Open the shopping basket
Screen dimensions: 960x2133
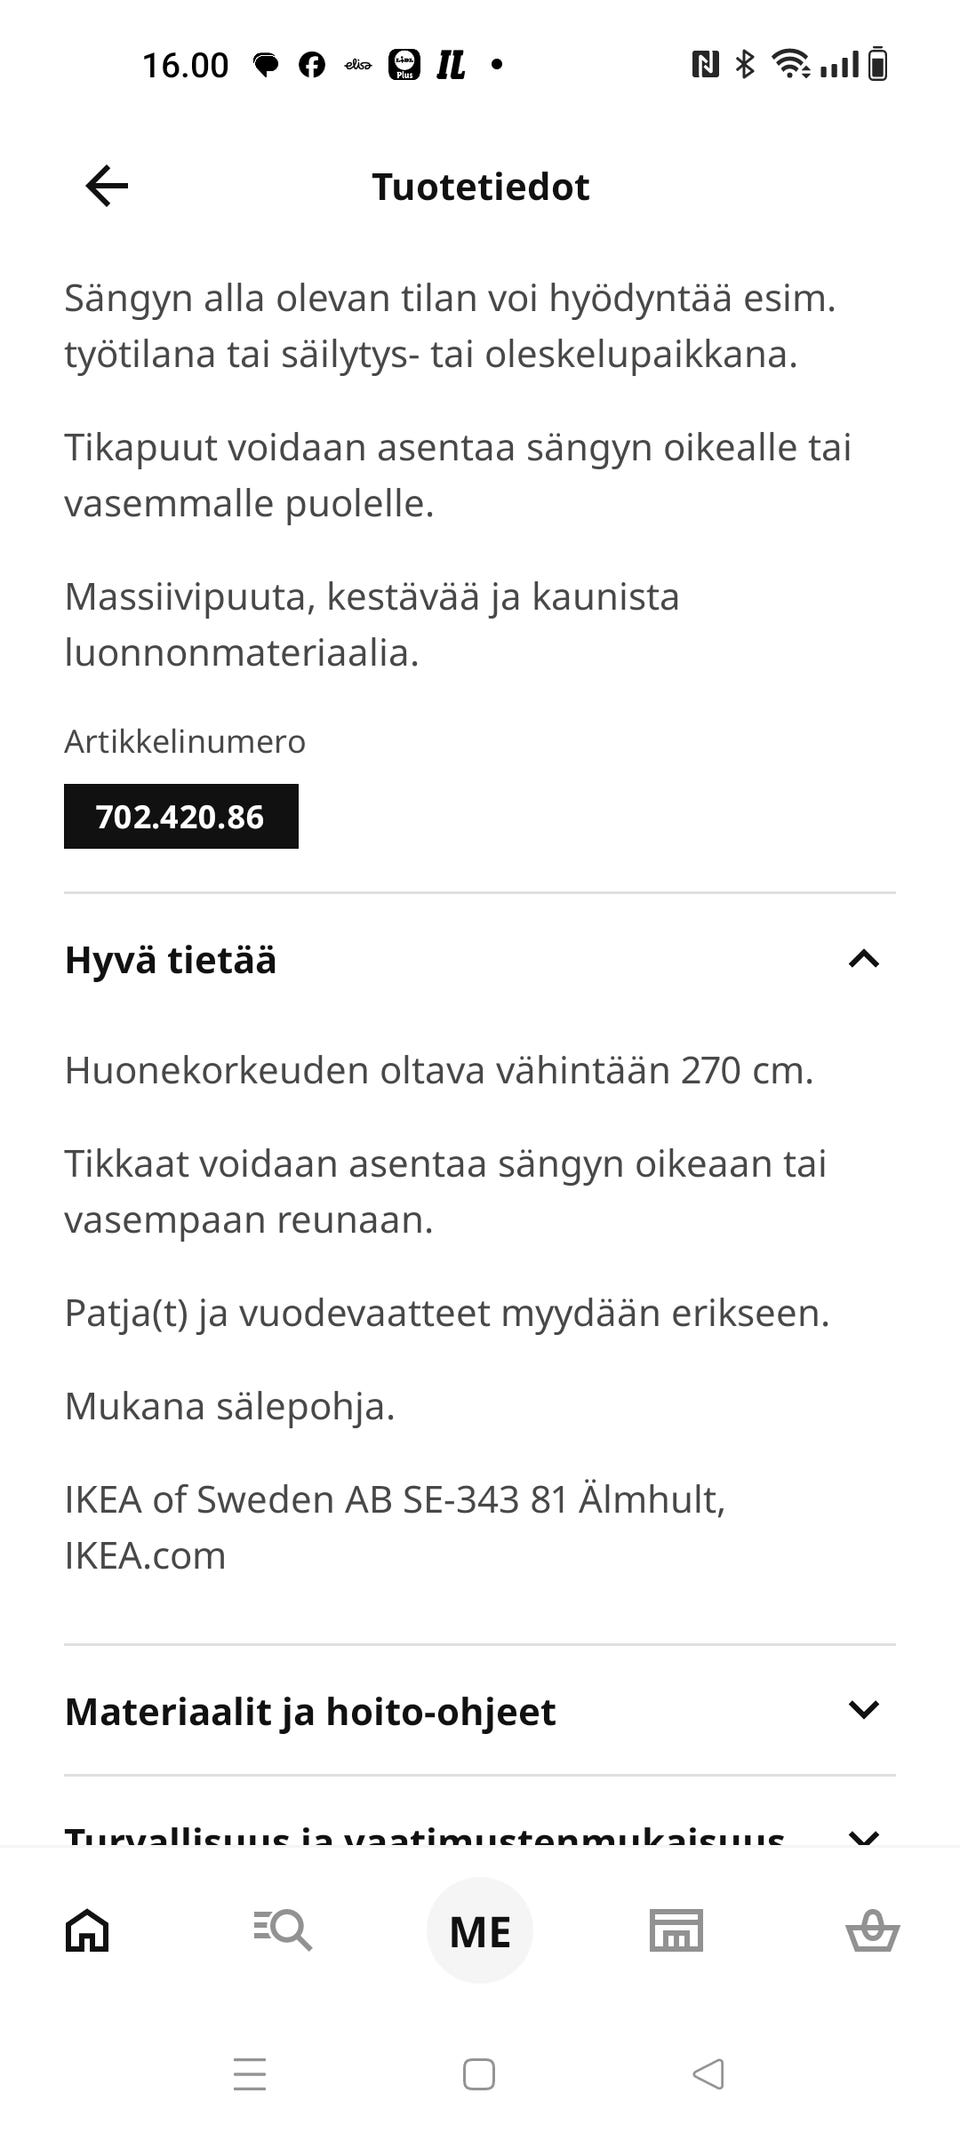(x=871, y=1928)
